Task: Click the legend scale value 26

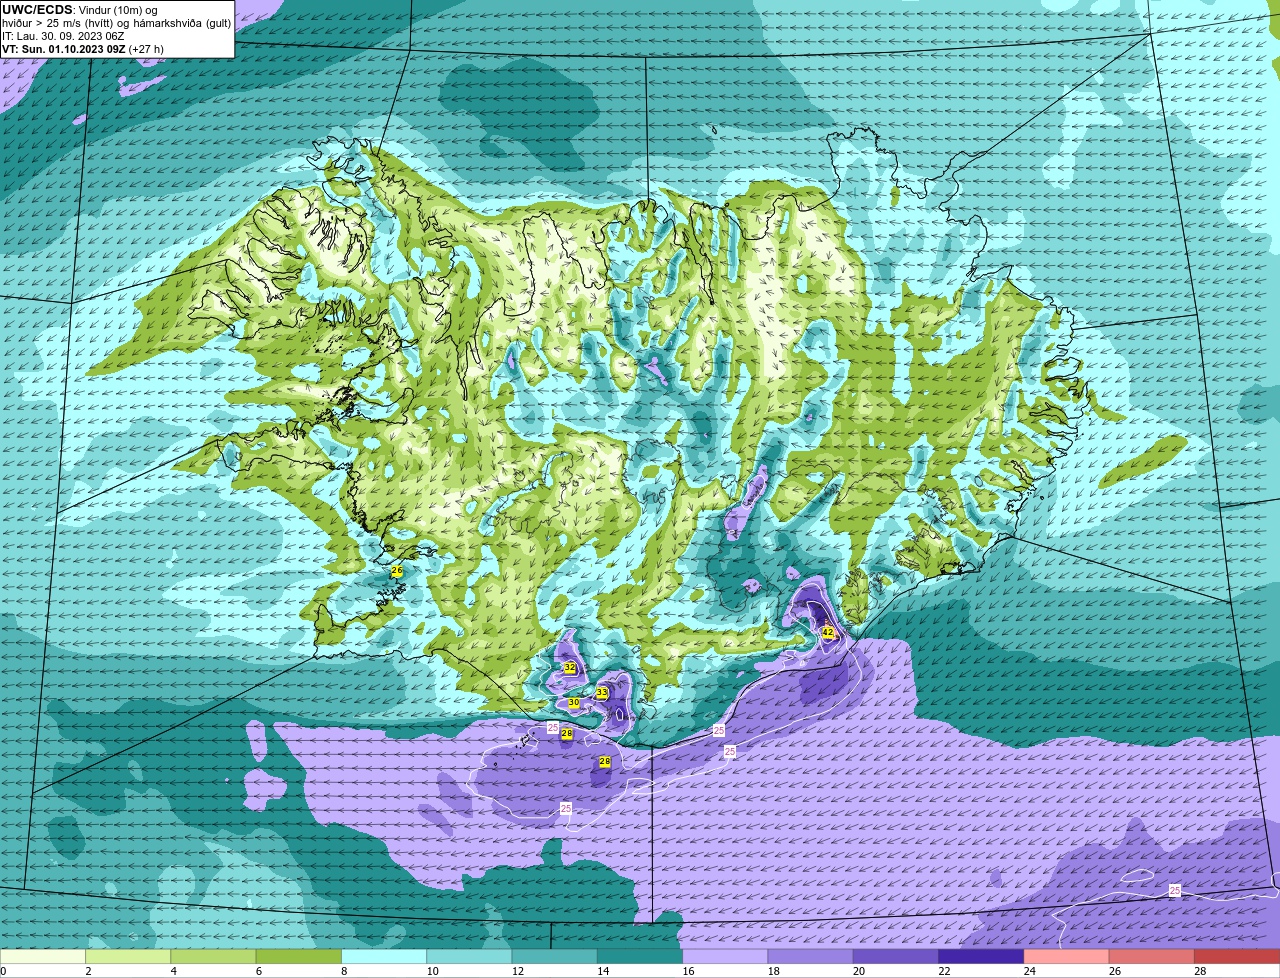Action: (x=1115, y=971)
